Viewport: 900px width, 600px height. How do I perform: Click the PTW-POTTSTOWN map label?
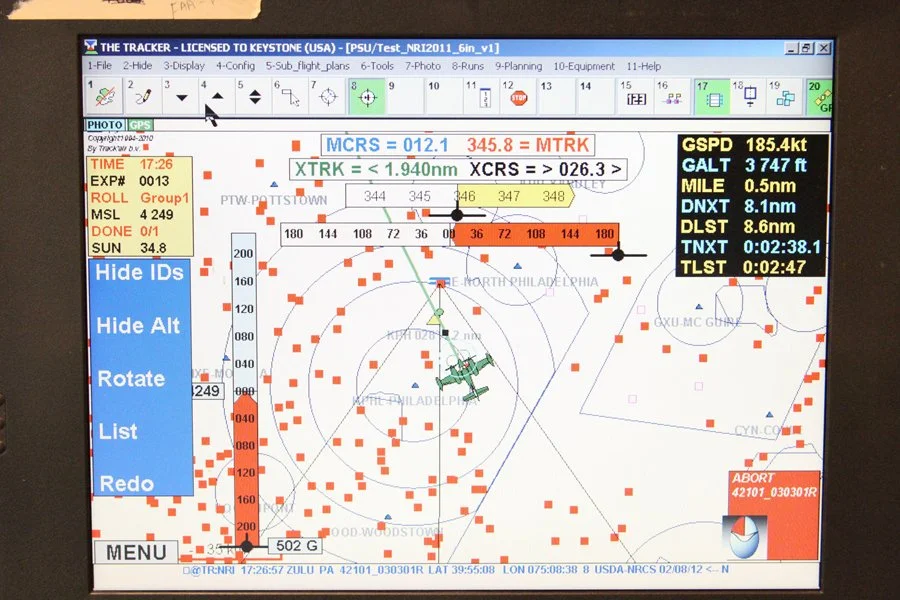pyautogui.click(x=274, y=200)
